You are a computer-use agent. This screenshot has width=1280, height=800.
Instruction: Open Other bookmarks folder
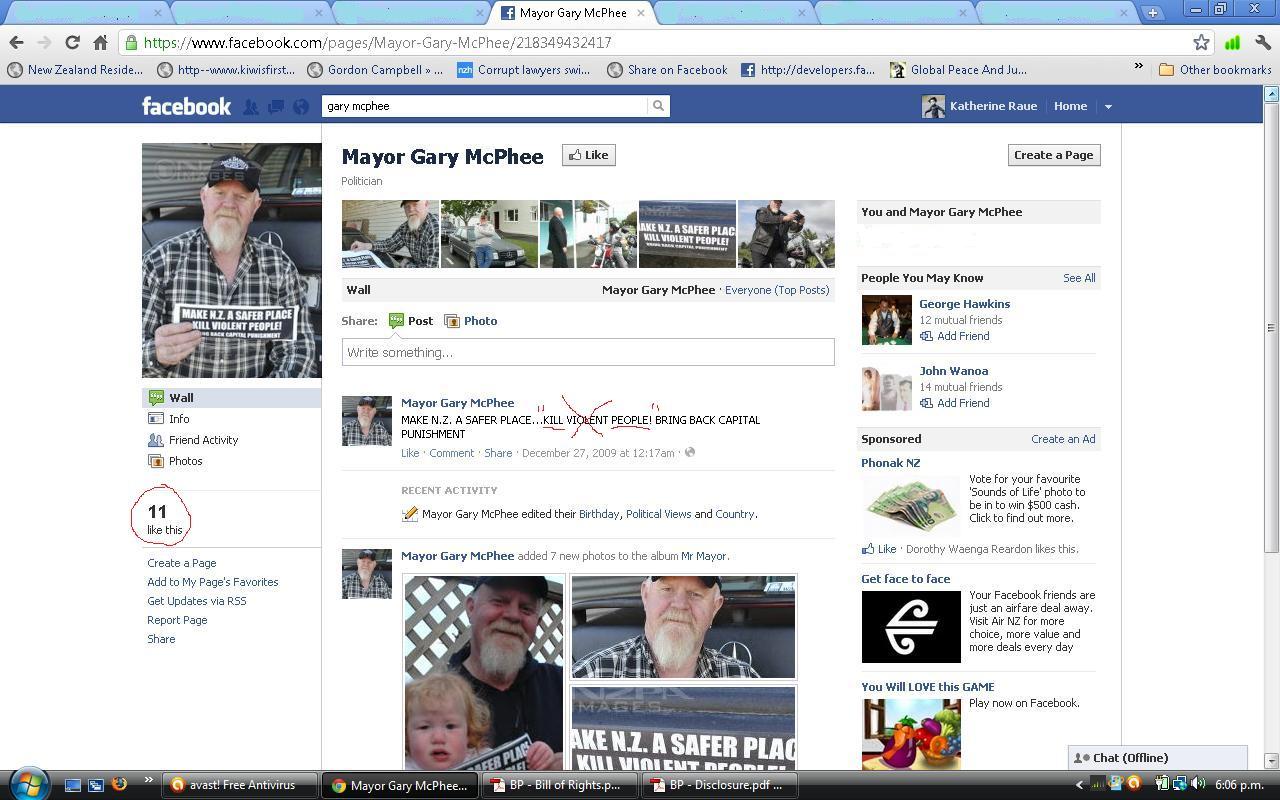coord(1216,70)
